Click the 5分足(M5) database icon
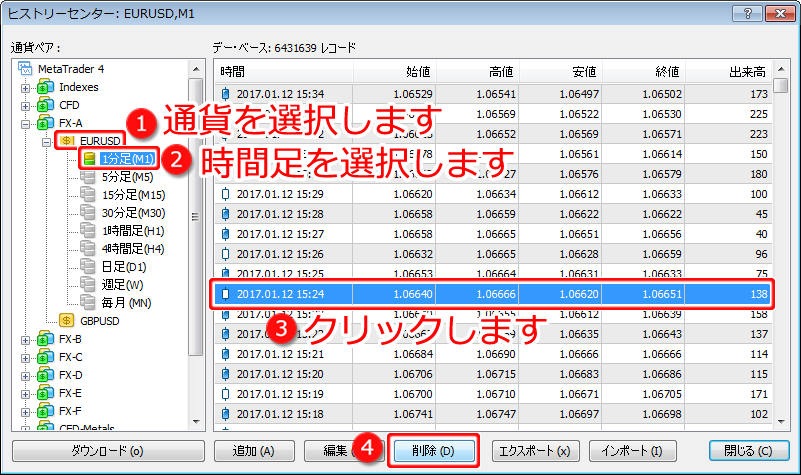 coord(88,177)
